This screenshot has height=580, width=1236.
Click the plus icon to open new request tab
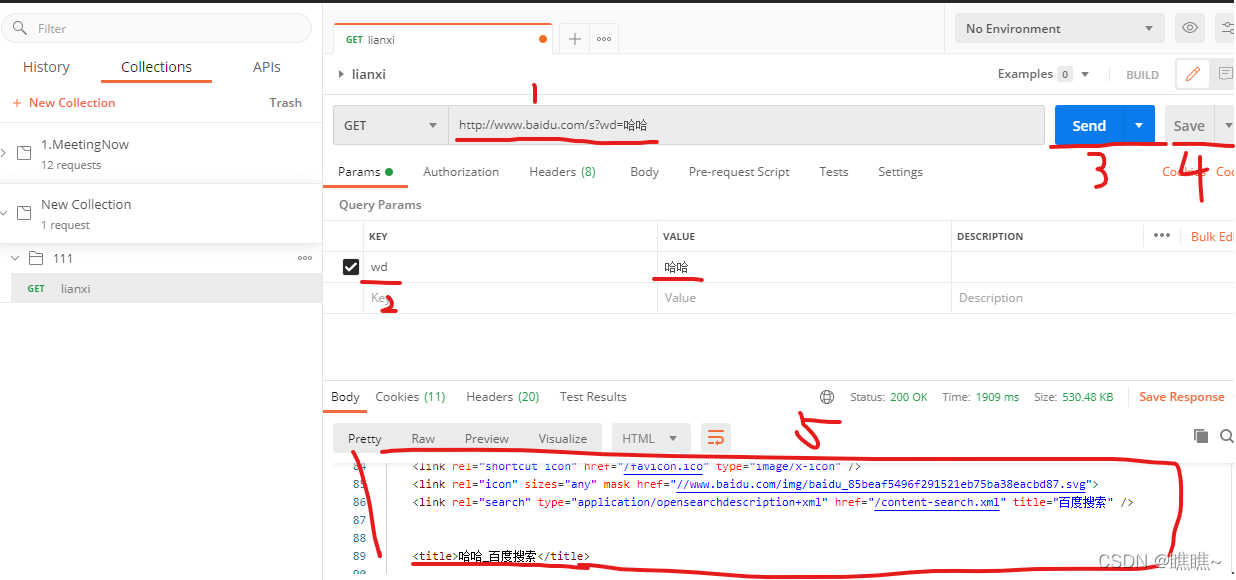574,39
